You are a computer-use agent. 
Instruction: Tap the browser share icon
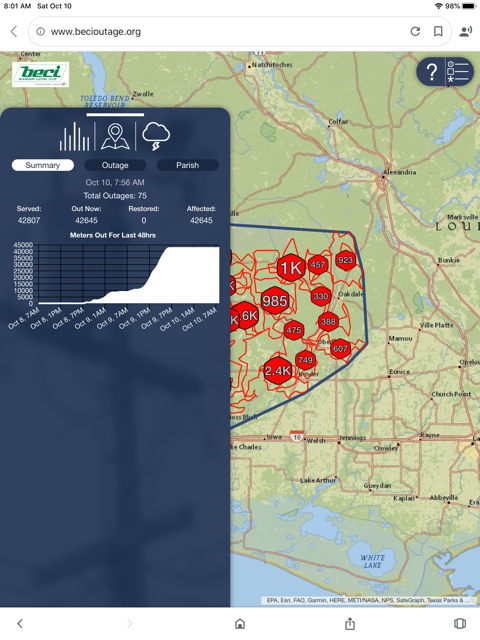tap(350, 623)
